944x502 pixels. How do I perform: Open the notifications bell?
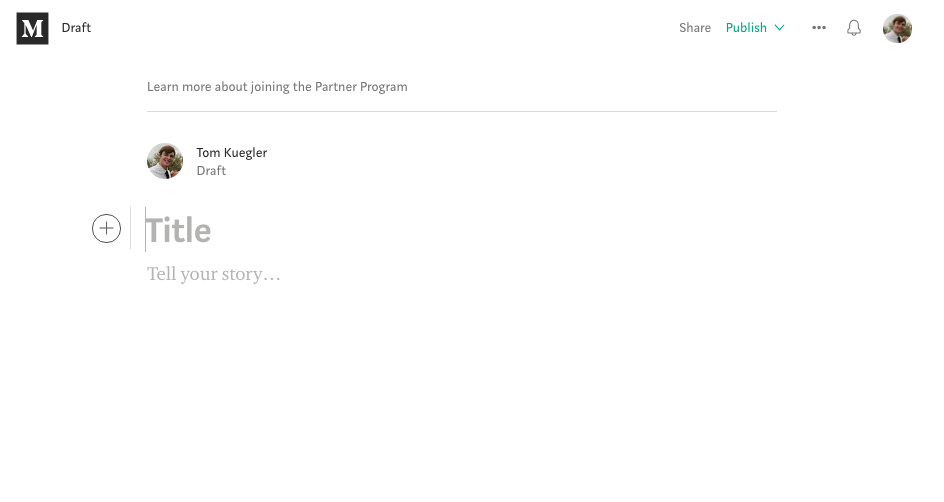click(854, 28)
